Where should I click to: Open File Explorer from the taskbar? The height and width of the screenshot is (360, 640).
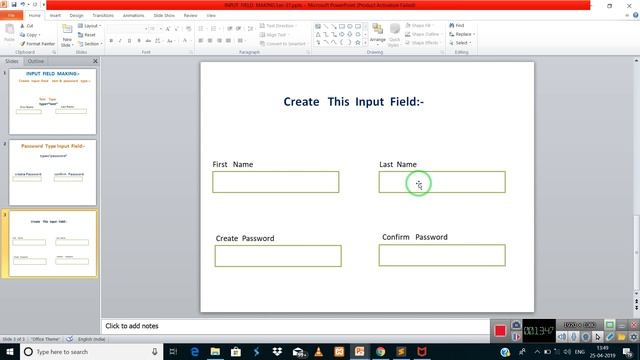[x=215, y=351]
